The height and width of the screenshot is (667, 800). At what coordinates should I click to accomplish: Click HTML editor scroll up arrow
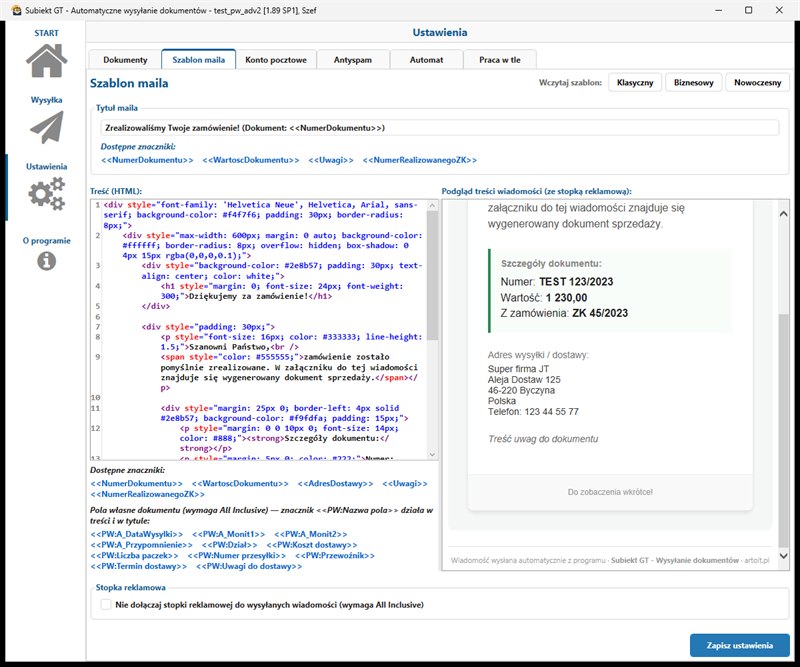click(432, 205)
